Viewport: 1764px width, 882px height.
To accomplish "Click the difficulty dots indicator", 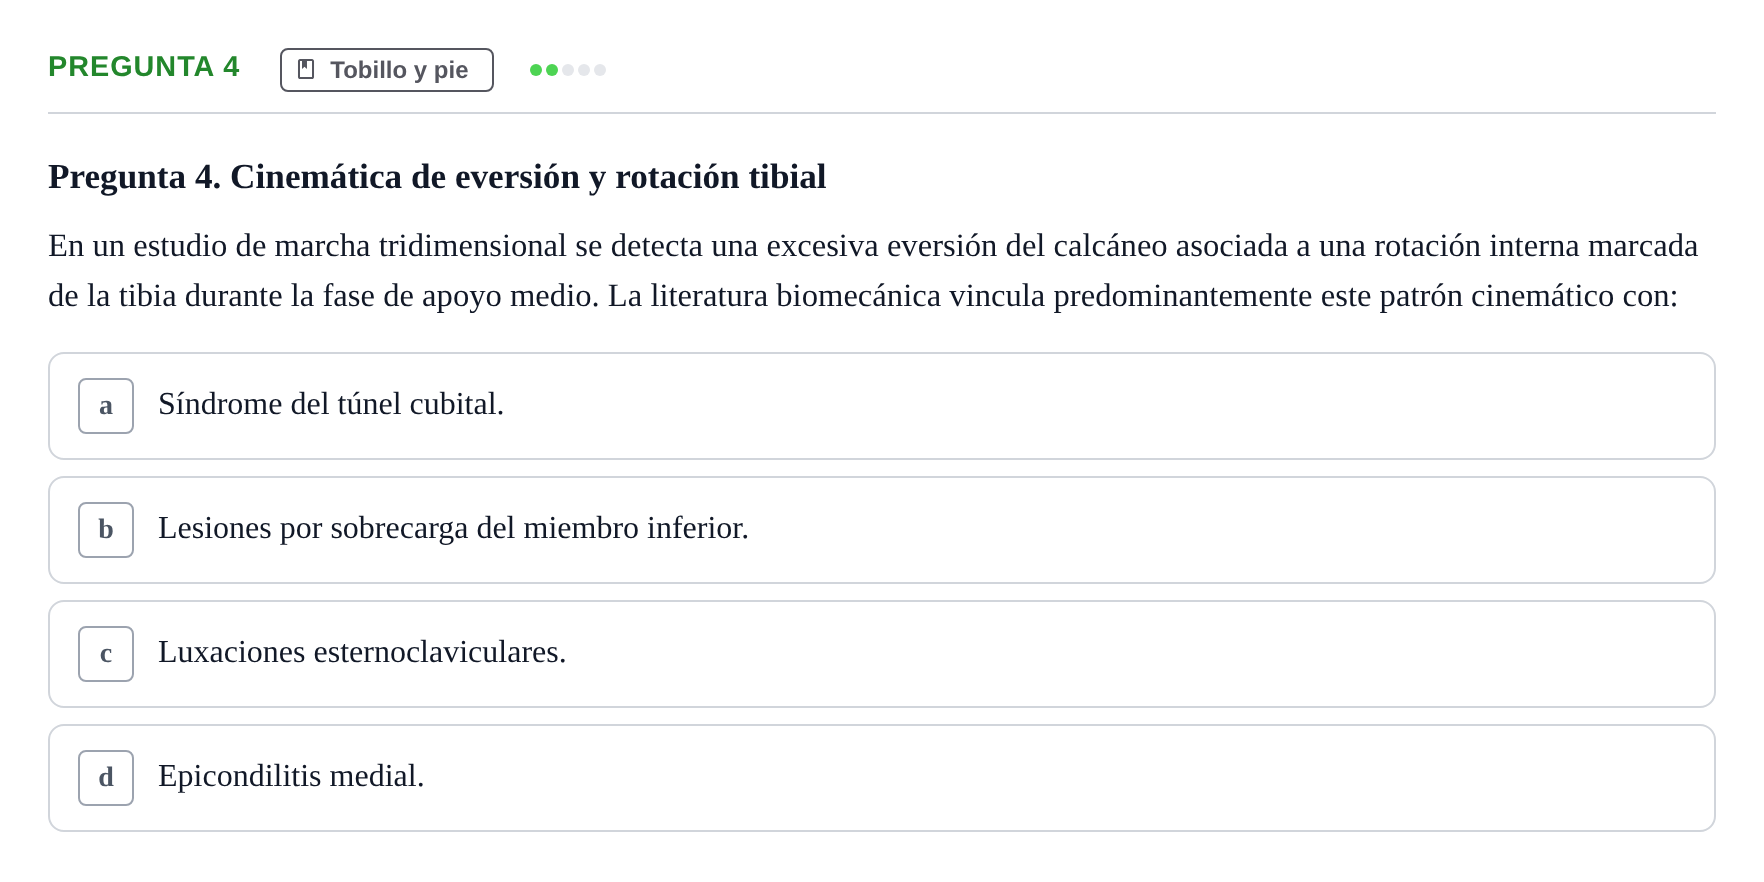I will [x=568, y=70].
